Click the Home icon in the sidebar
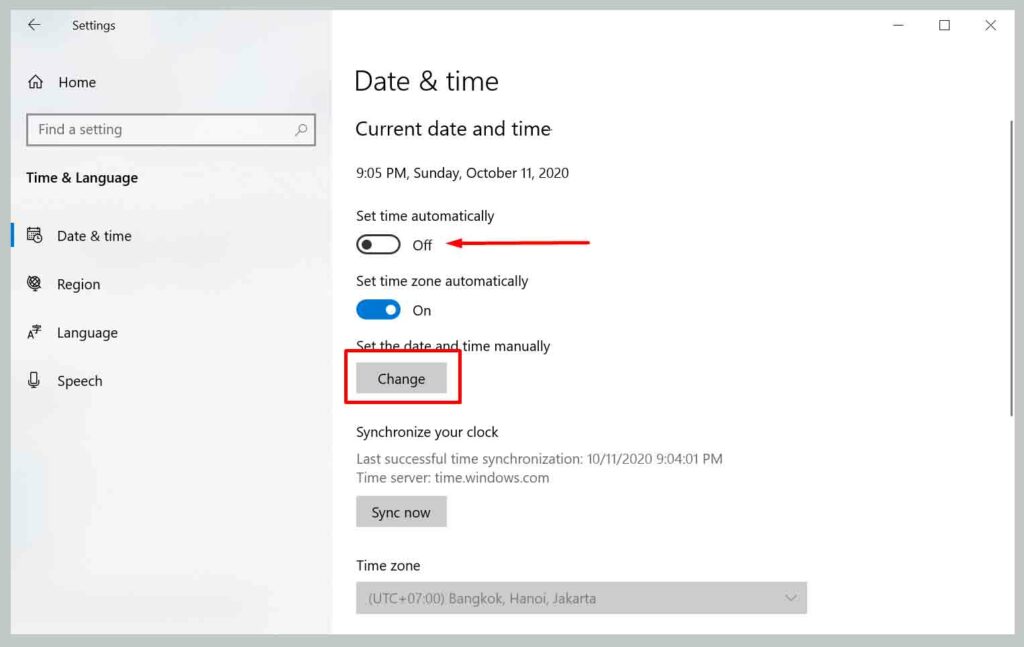 click(x=37, y=82)
